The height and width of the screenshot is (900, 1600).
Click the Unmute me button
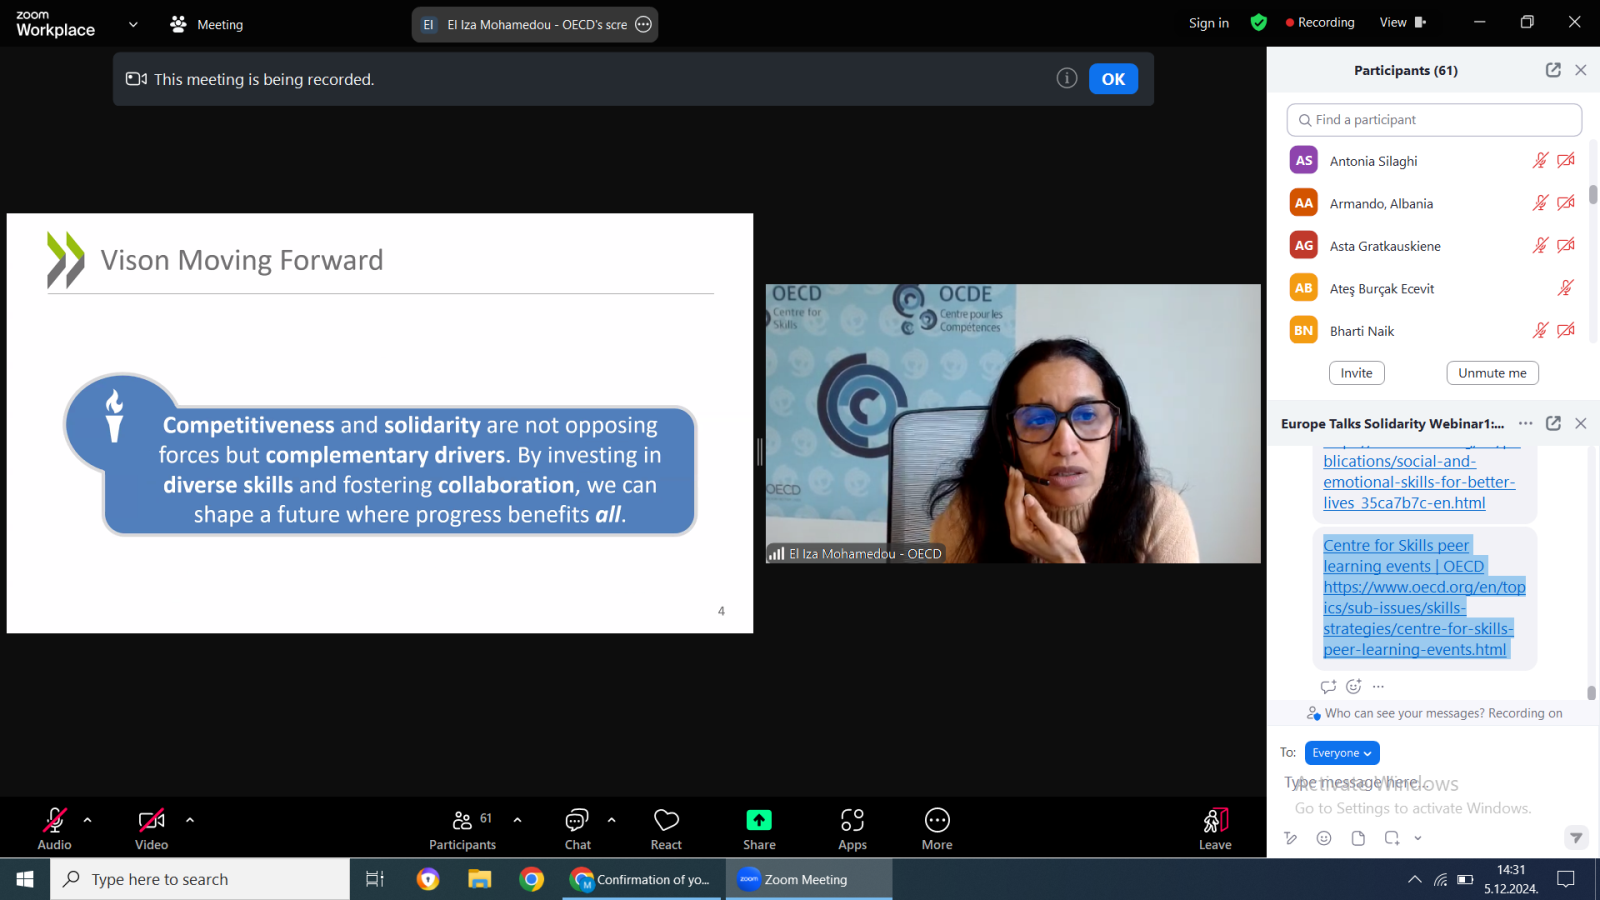click(x=1492, y=373)
